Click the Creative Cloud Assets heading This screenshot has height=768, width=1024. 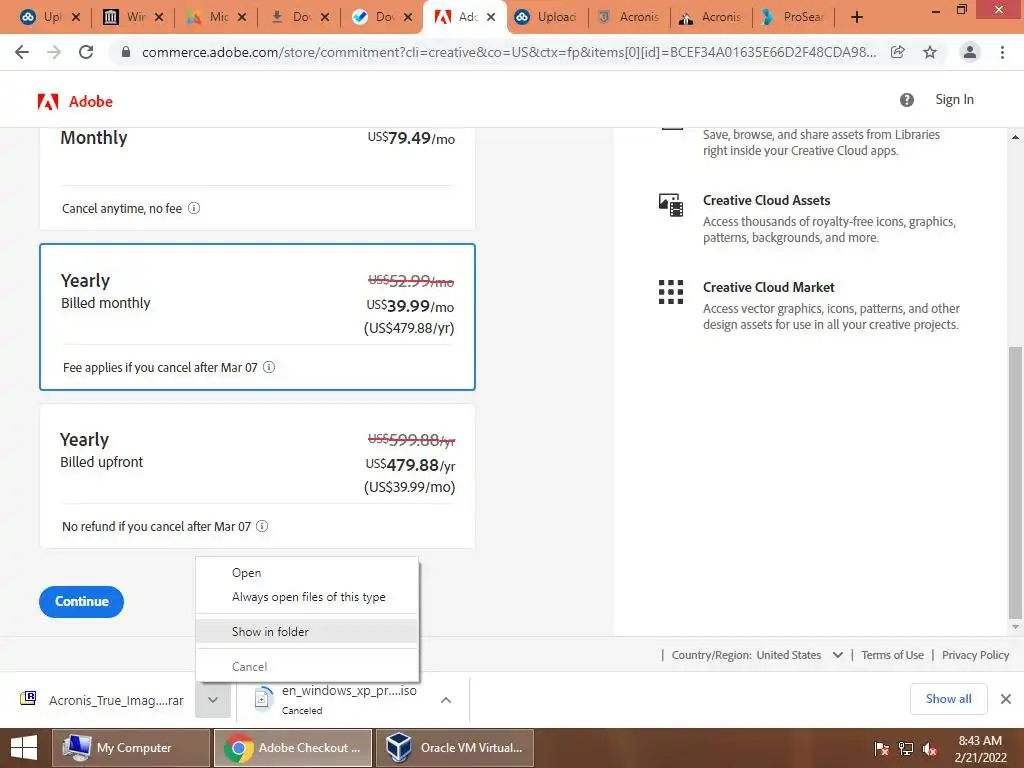[x=767, y=200]
